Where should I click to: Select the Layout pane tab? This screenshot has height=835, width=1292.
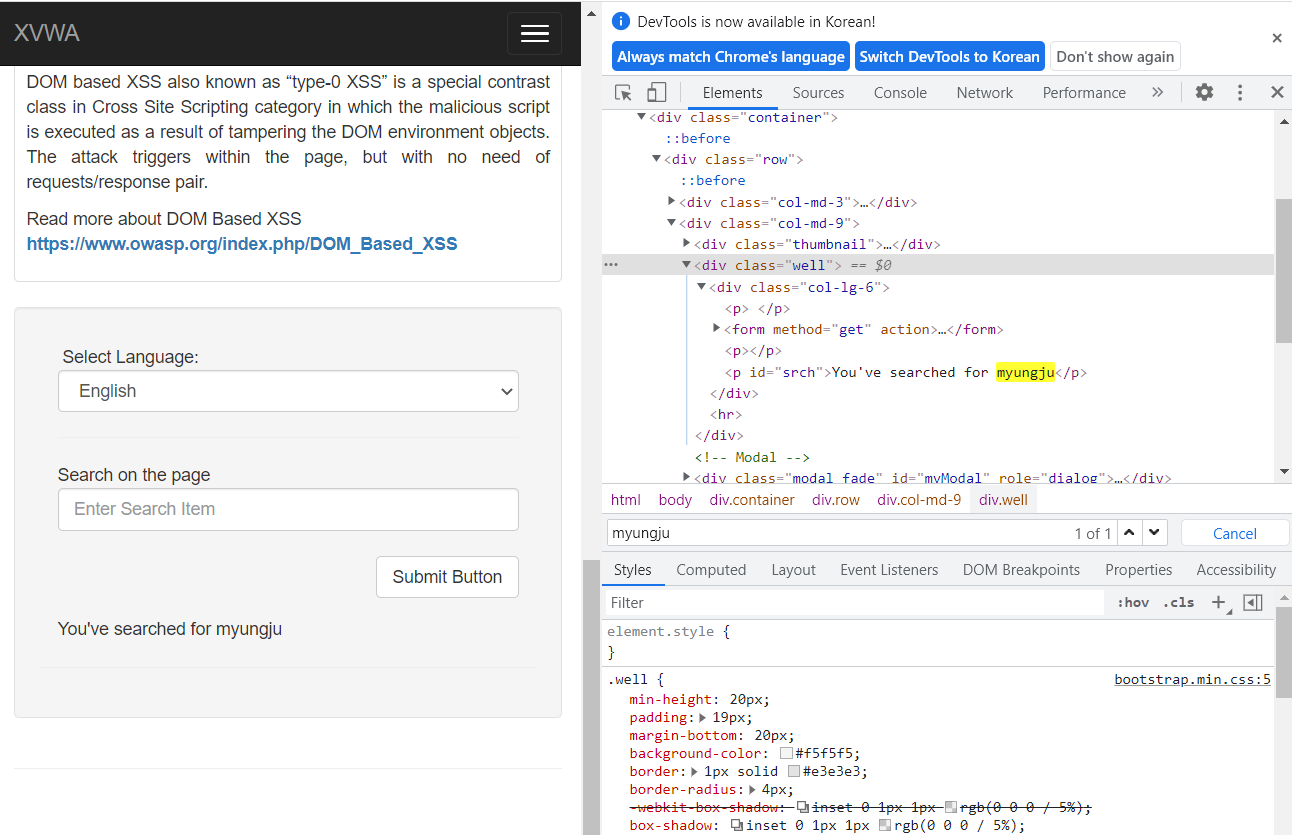click(794, 570)
